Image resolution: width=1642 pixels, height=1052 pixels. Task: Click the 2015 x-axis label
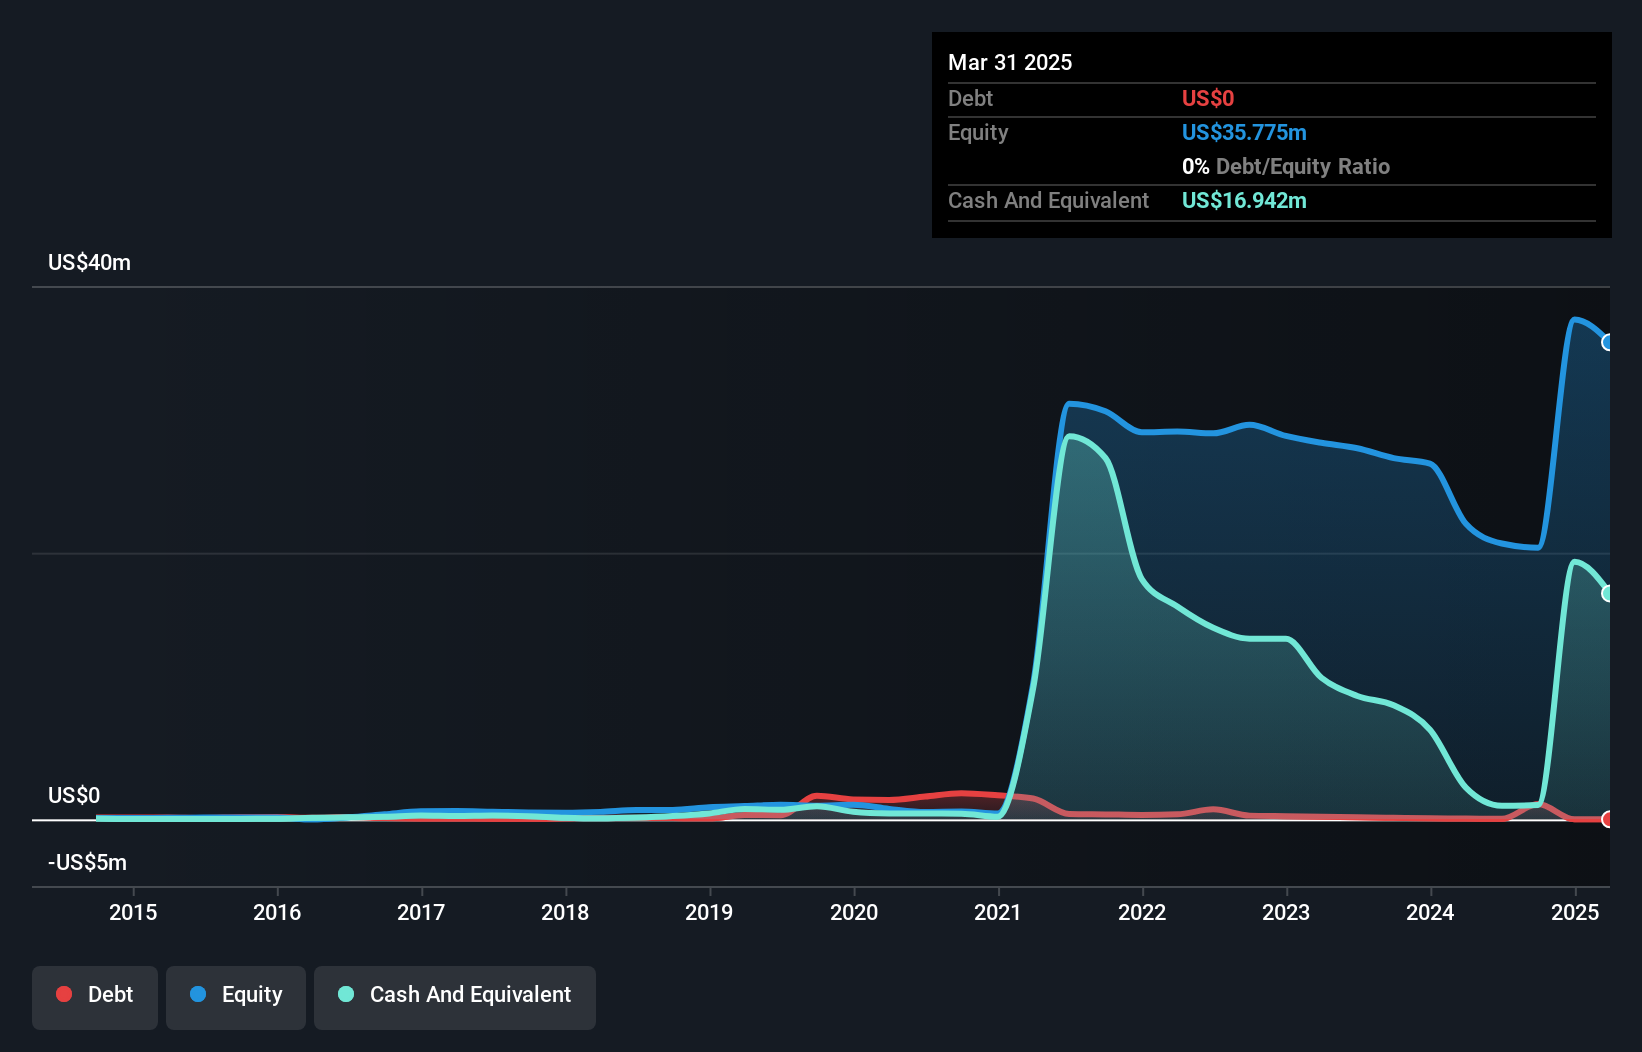point(133,912)
